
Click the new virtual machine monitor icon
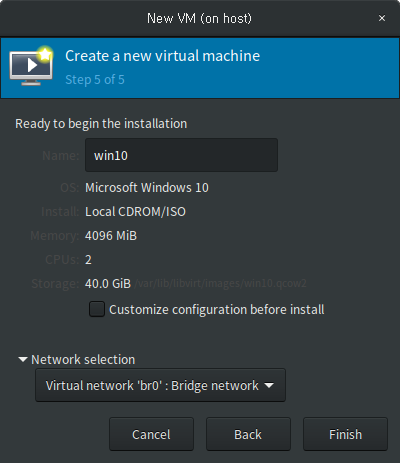point(31,66)
